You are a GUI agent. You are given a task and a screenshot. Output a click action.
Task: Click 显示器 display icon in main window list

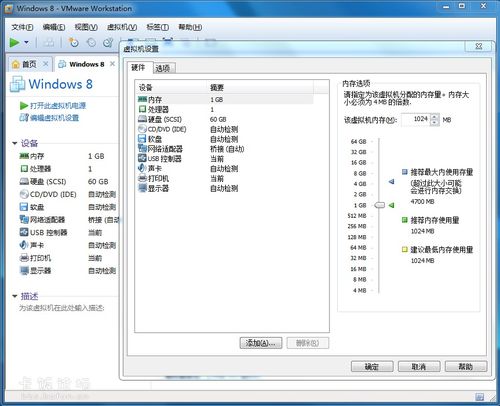(x=24, y=270)
